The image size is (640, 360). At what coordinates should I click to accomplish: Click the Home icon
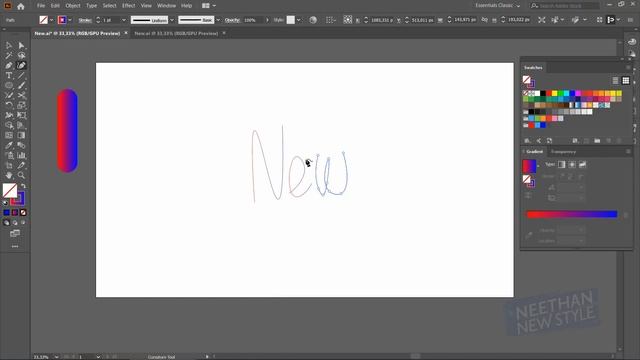tap(21, 6)
